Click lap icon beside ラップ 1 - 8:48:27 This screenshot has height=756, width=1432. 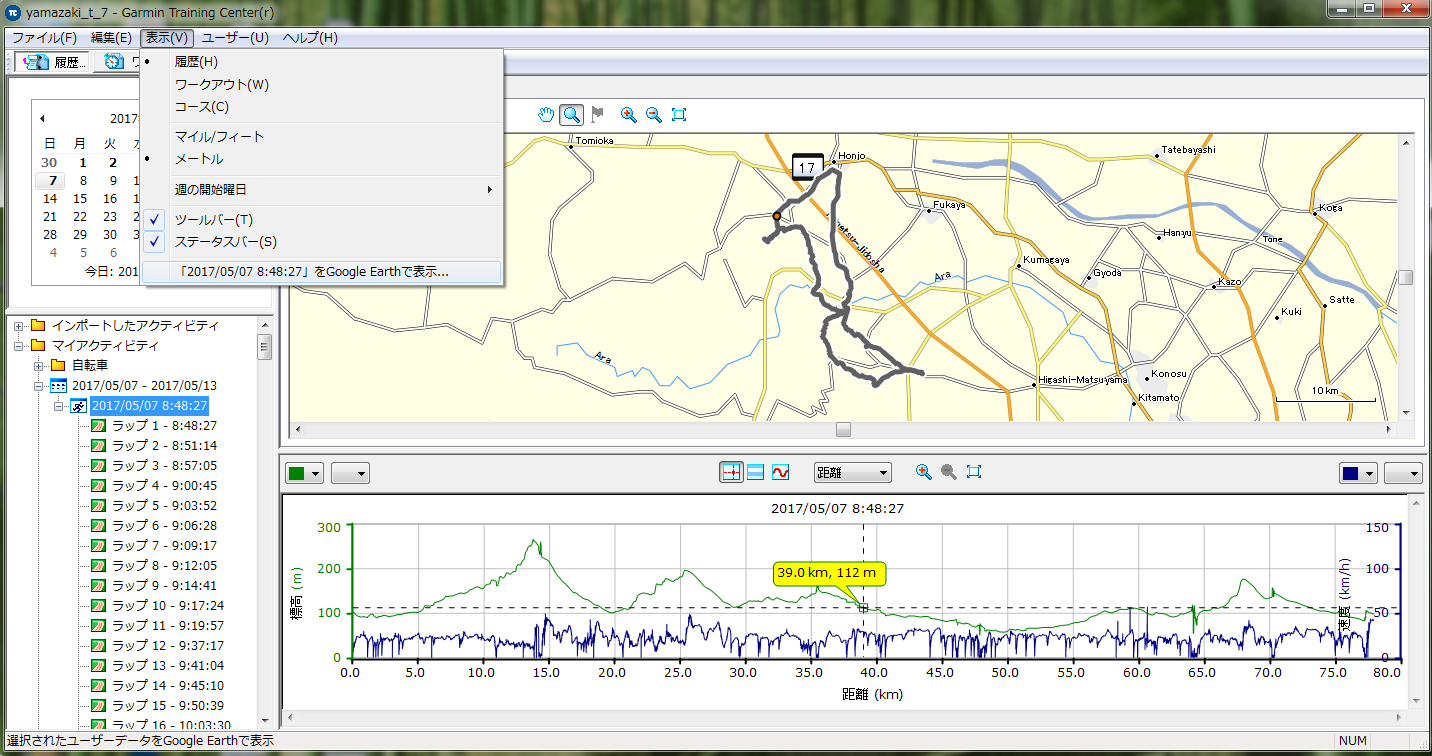(98, 426)
